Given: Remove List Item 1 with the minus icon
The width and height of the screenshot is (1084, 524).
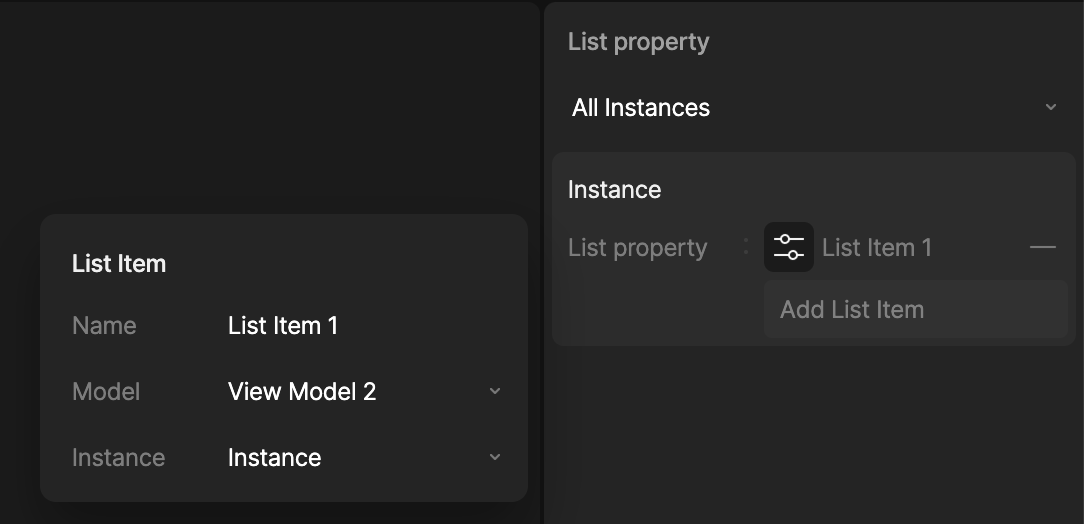Looking at the screenshot, I should pos(1043,247).
